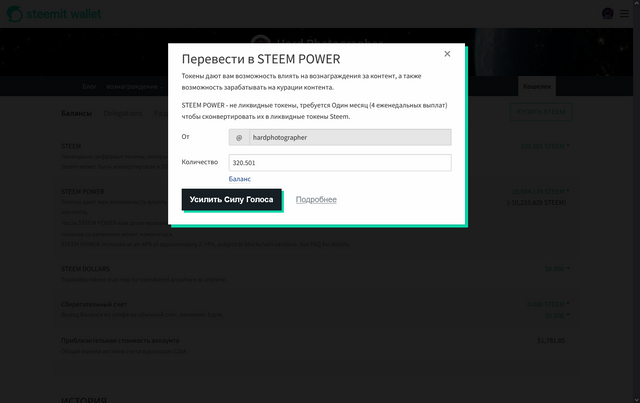Select the Балансы tab

[76, 113]
